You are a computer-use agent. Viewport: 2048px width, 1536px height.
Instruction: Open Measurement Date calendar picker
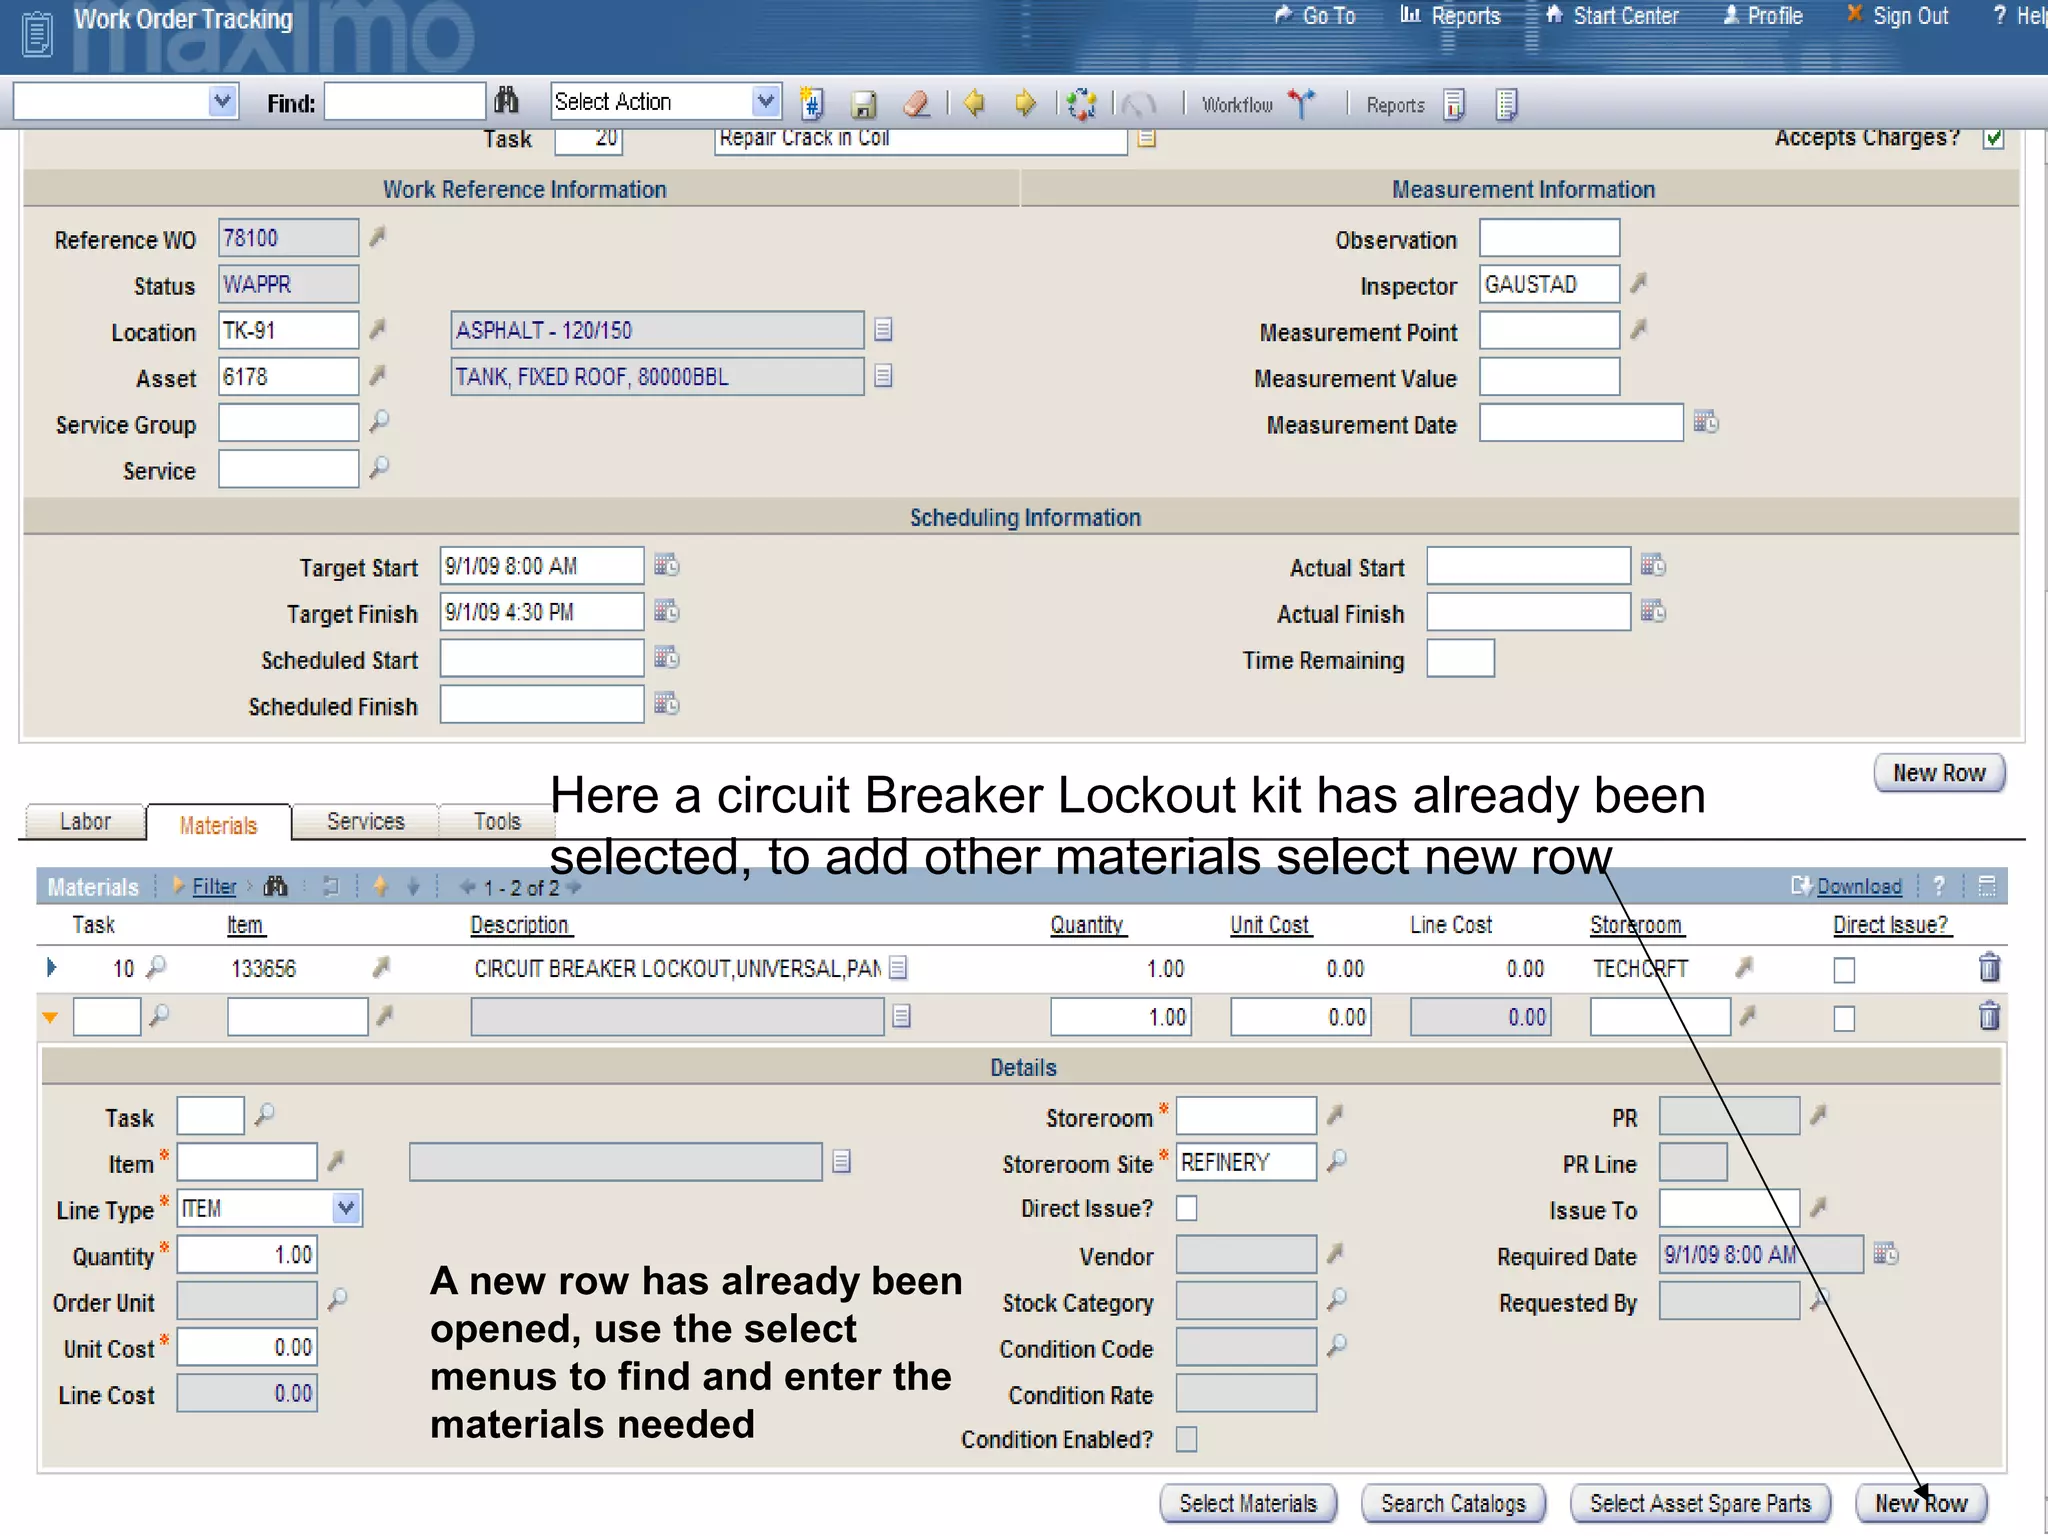point(1706,422)
